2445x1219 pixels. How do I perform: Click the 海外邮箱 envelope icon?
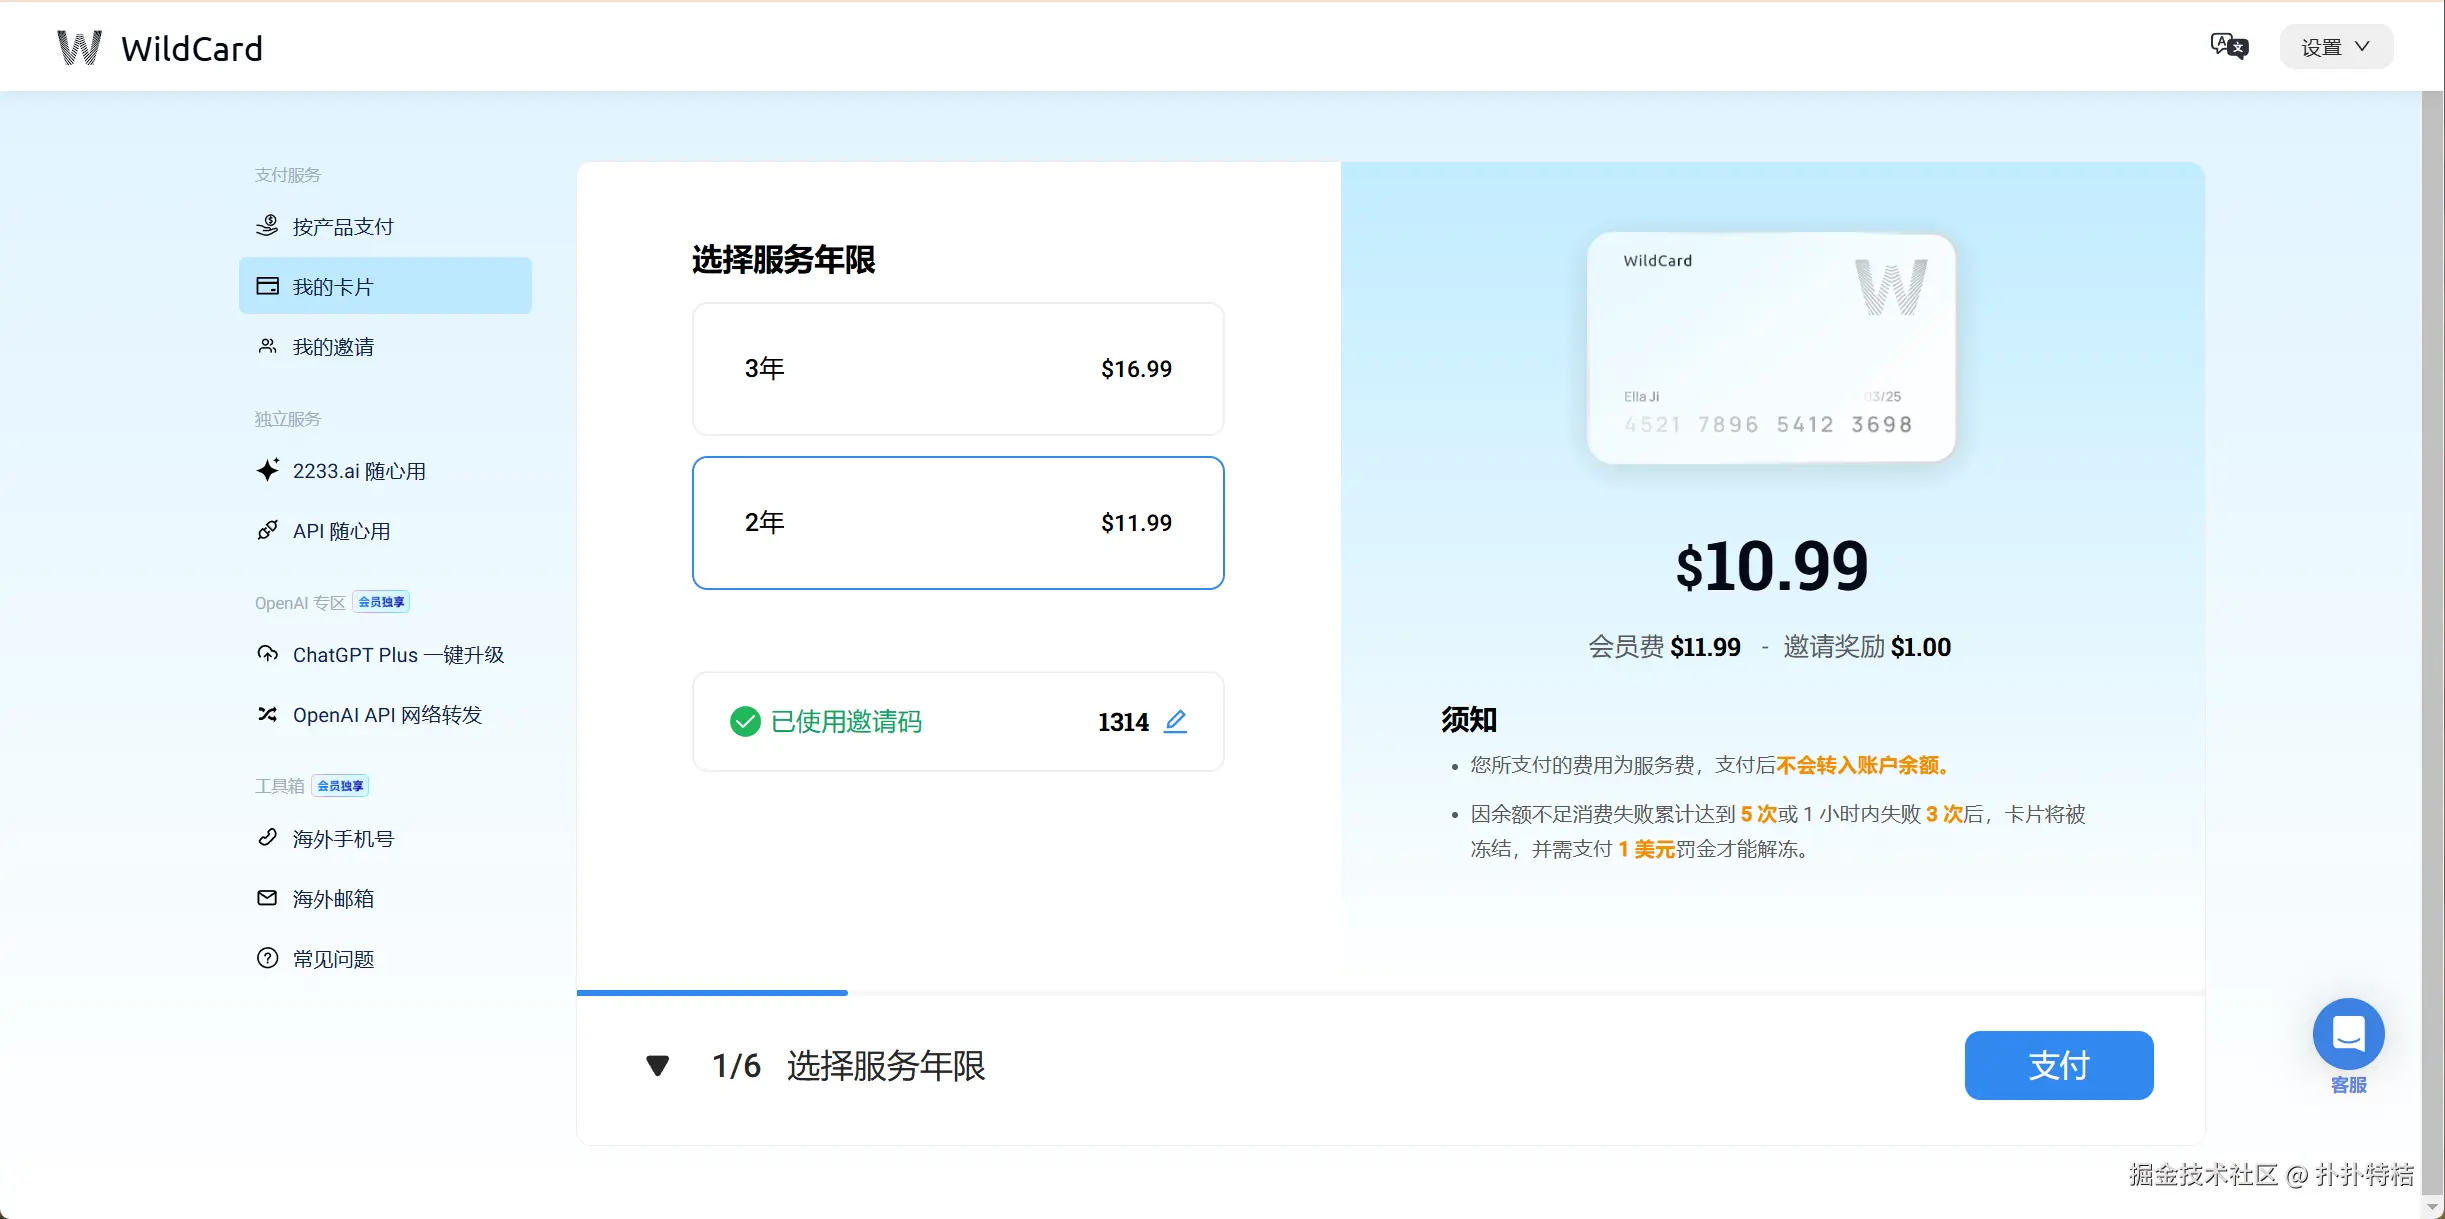tap(267, 898)
